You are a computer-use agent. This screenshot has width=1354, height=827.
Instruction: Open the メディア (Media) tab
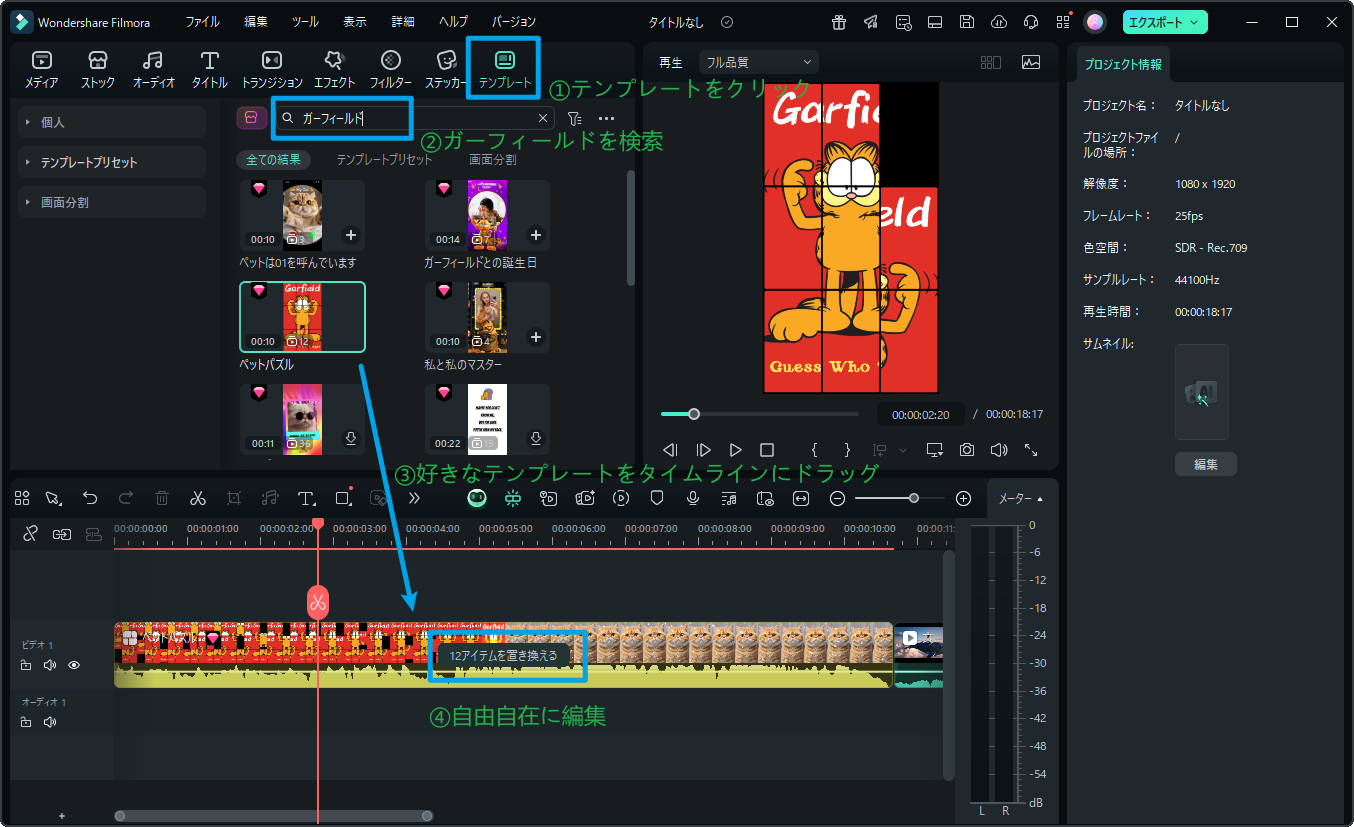click(41, 70)
